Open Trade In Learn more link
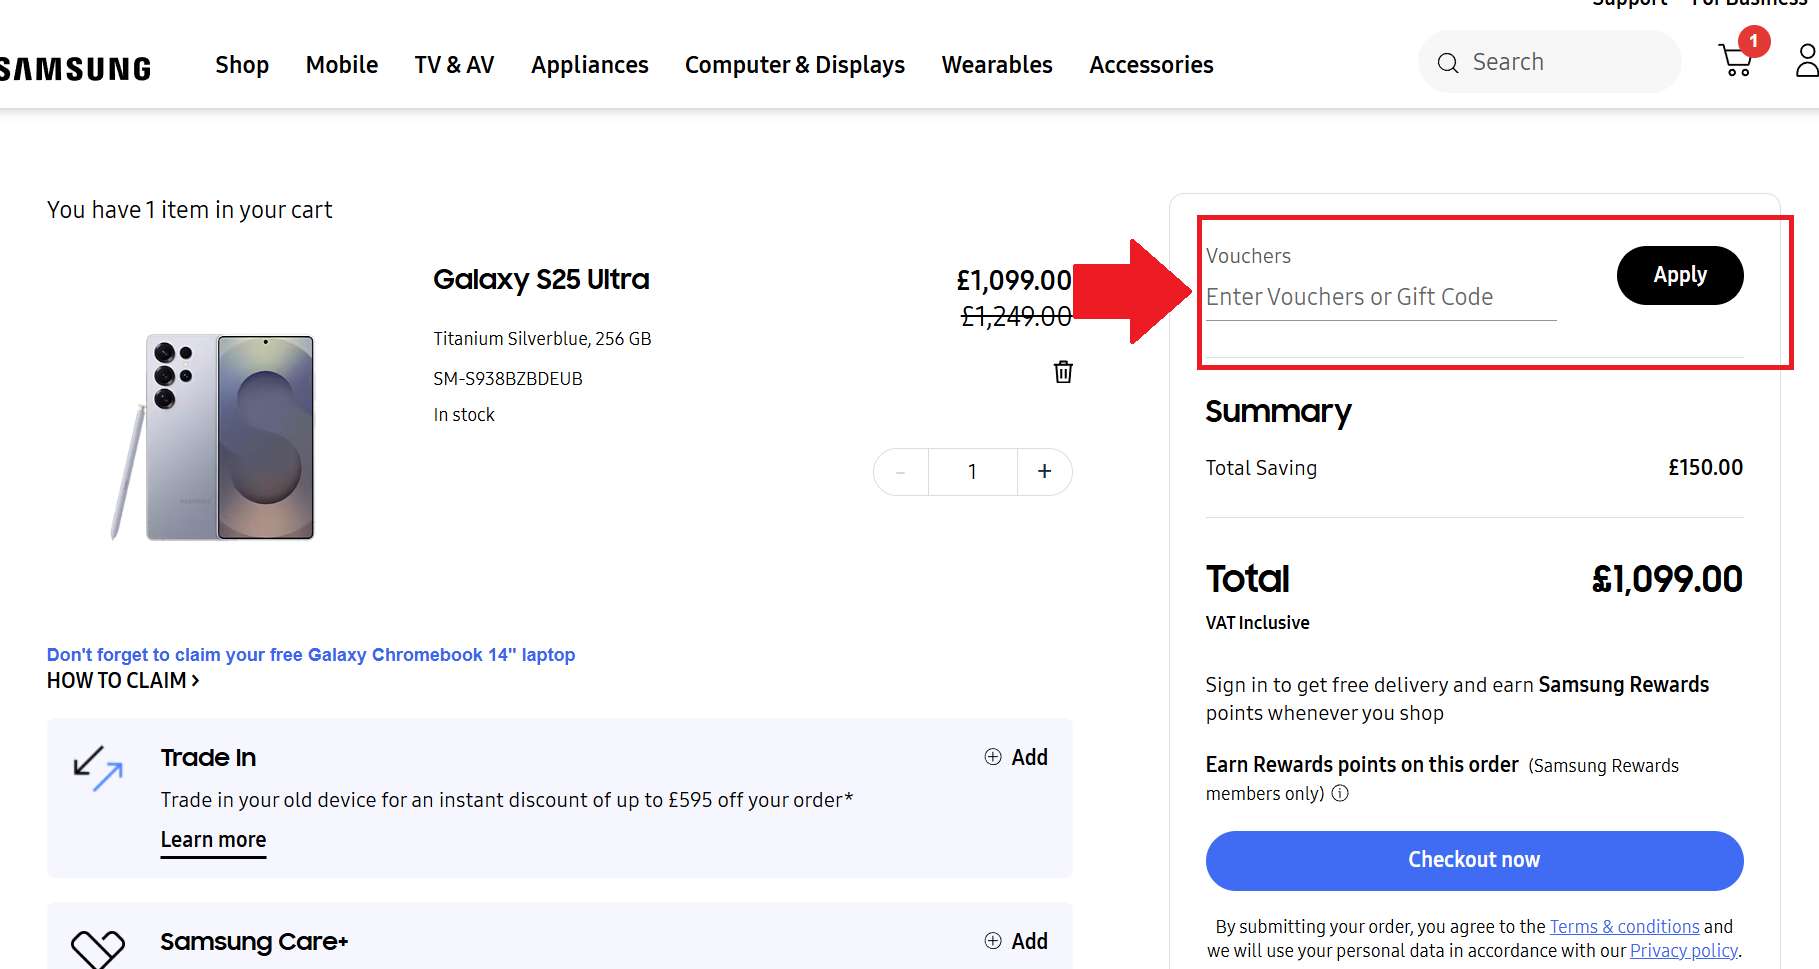Screen dimensions: 1819x969 tap(213, 840)
